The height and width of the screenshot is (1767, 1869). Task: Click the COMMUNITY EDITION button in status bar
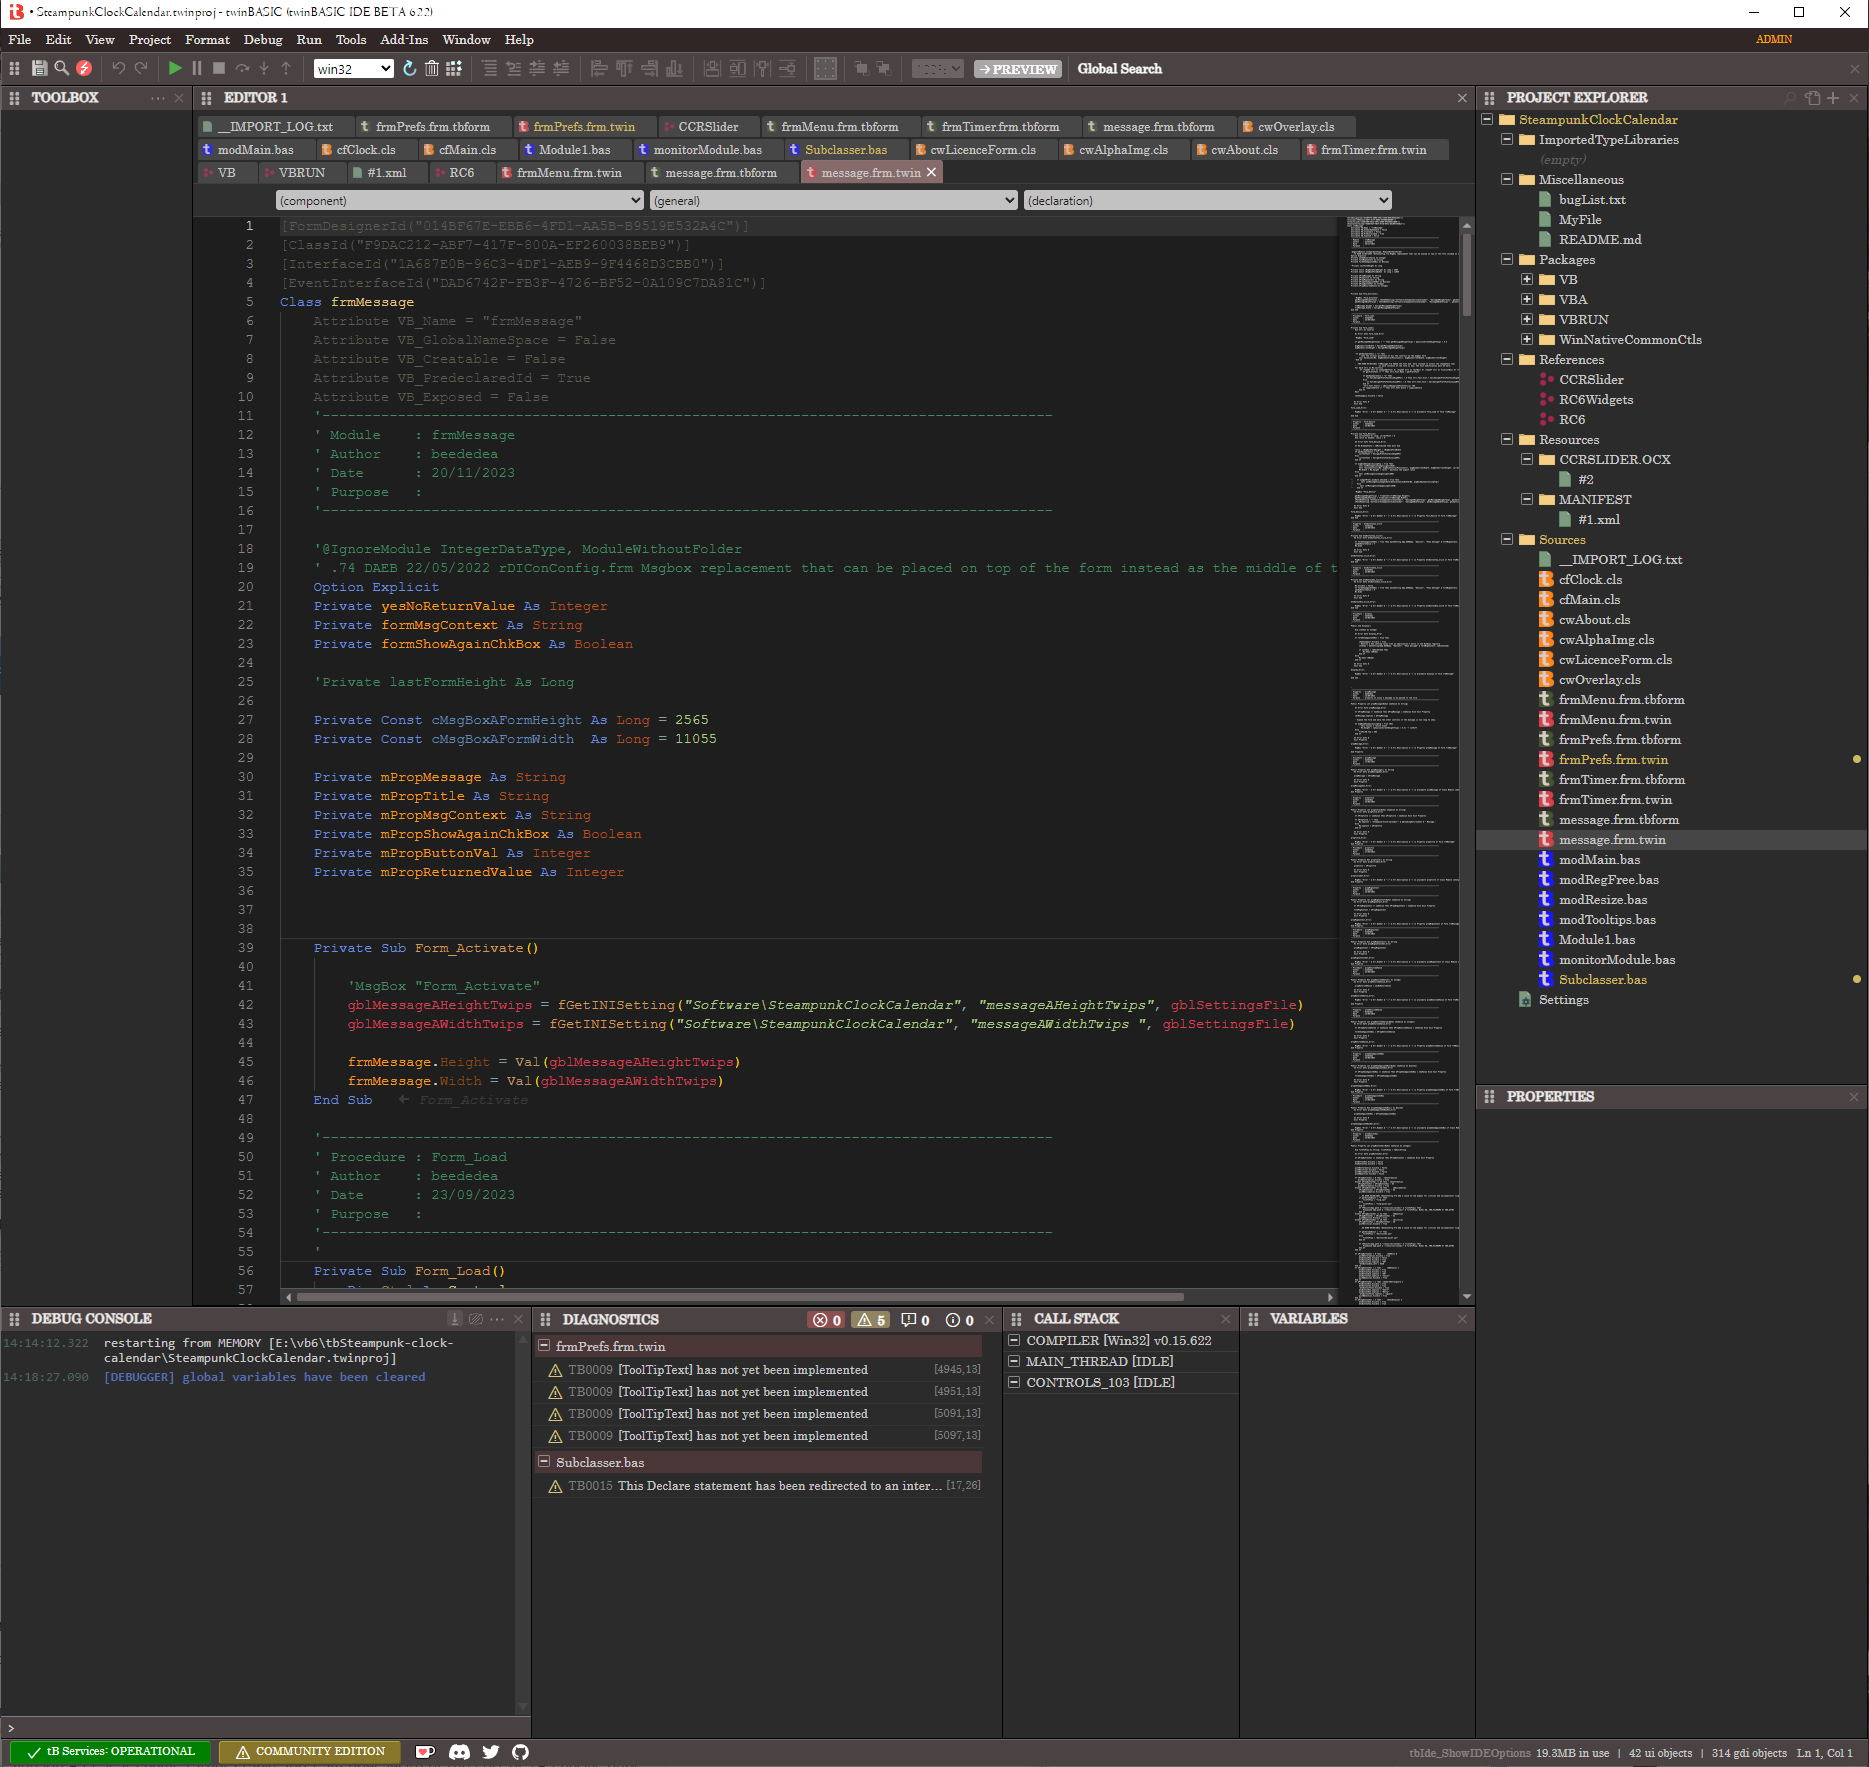click(310, 1752)
